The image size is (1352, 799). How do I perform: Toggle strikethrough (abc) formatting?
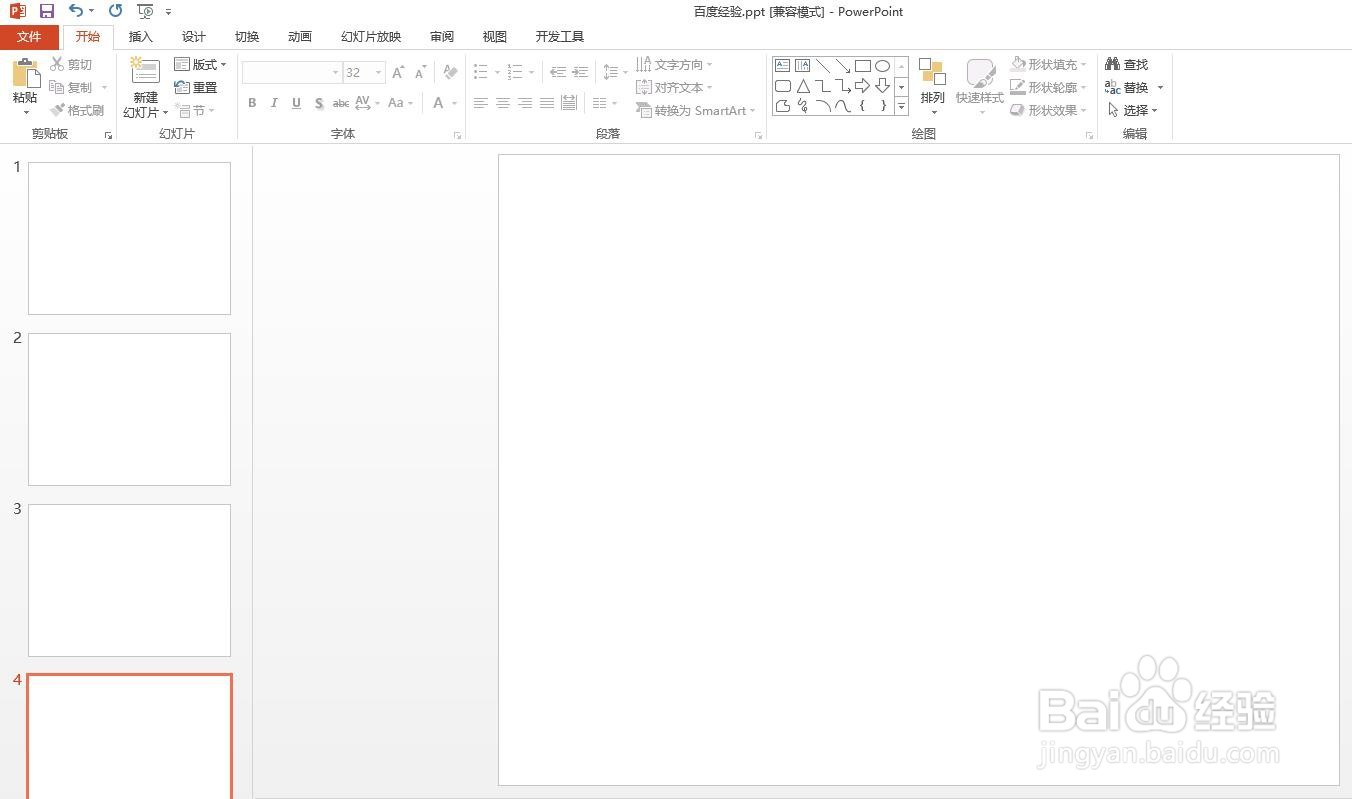click(341, 103)
